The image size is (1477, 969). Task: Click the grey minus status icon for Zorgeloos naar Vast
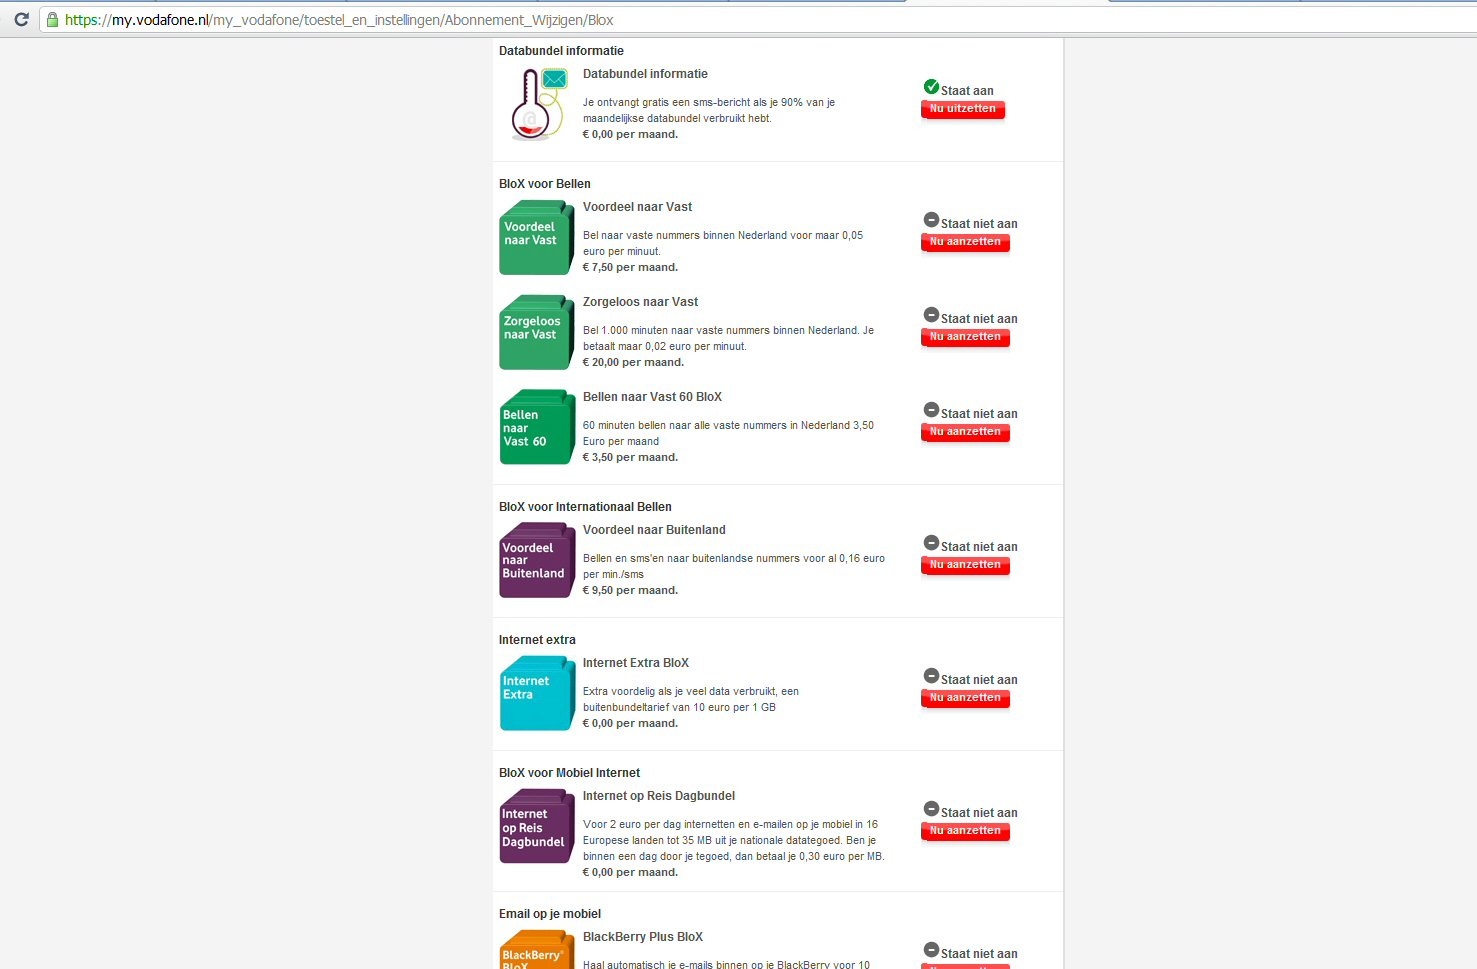pyautogui.click(x=931, y=315)
